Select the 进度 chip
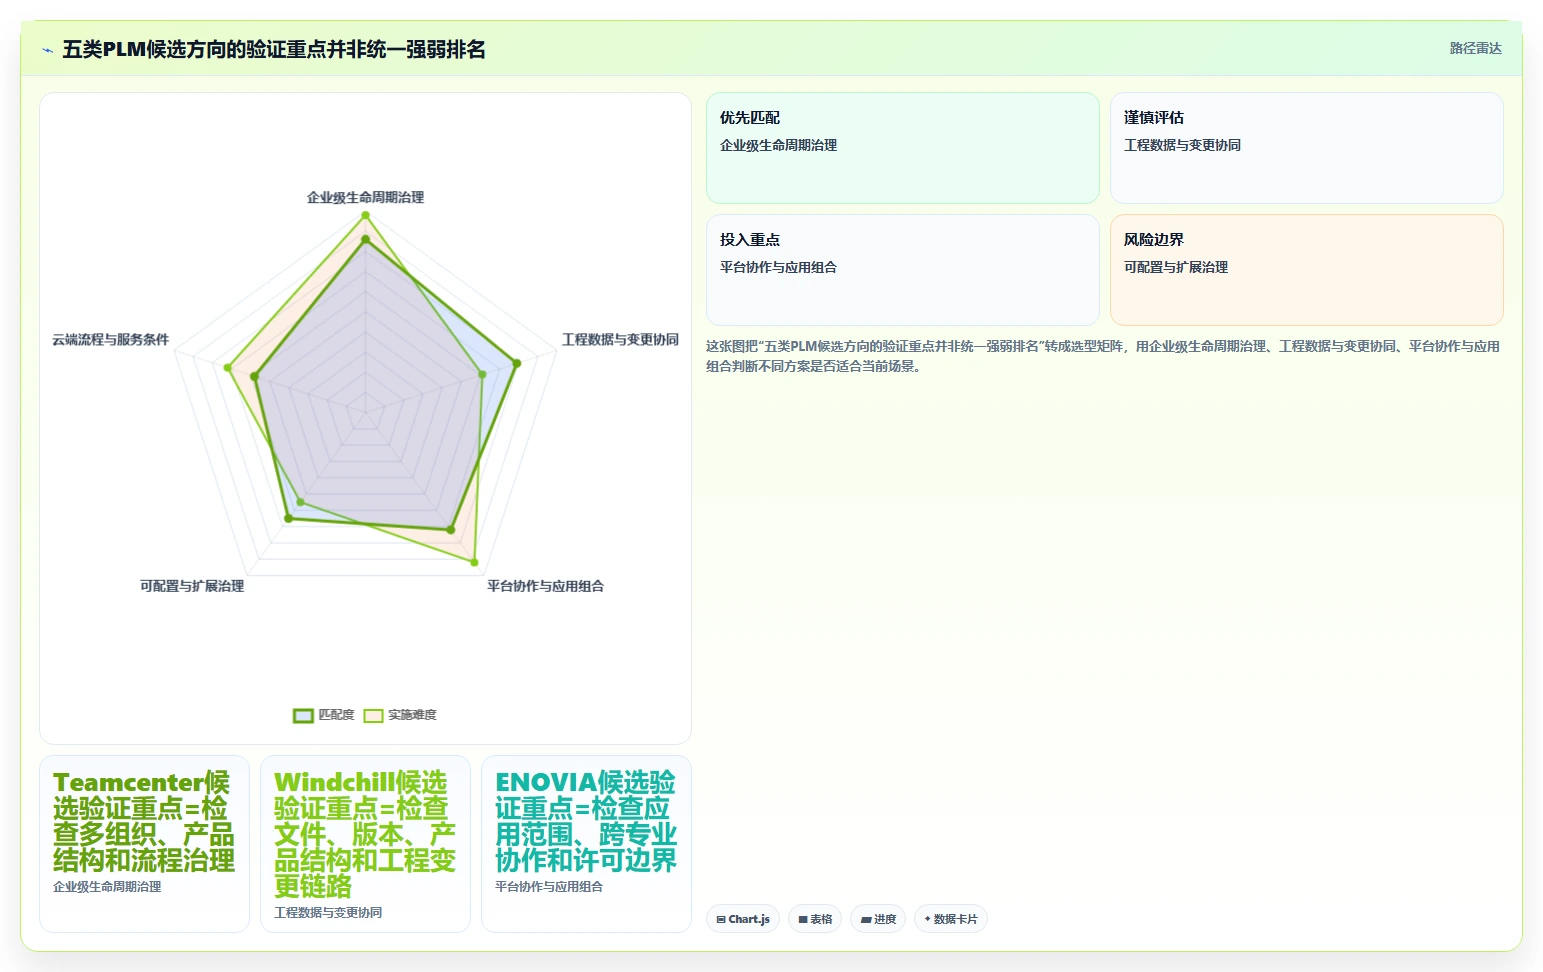This screenshot has height=972, width=1543. pos(878,919)
